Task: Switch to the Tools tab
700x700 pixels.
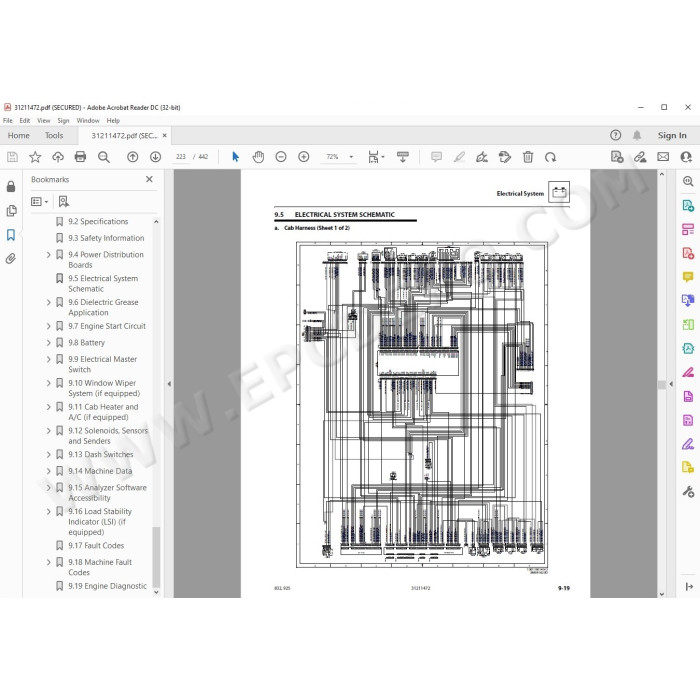Action: (54, 135)
